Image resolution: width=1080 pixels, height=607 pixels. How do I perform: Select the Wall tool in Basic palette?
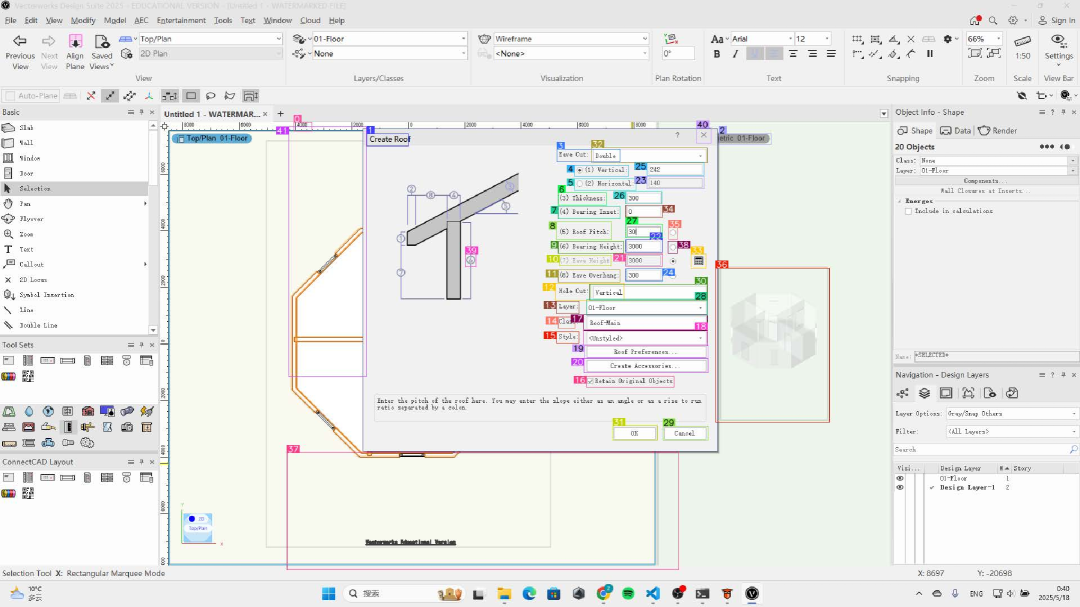click(x=26, y=143)
